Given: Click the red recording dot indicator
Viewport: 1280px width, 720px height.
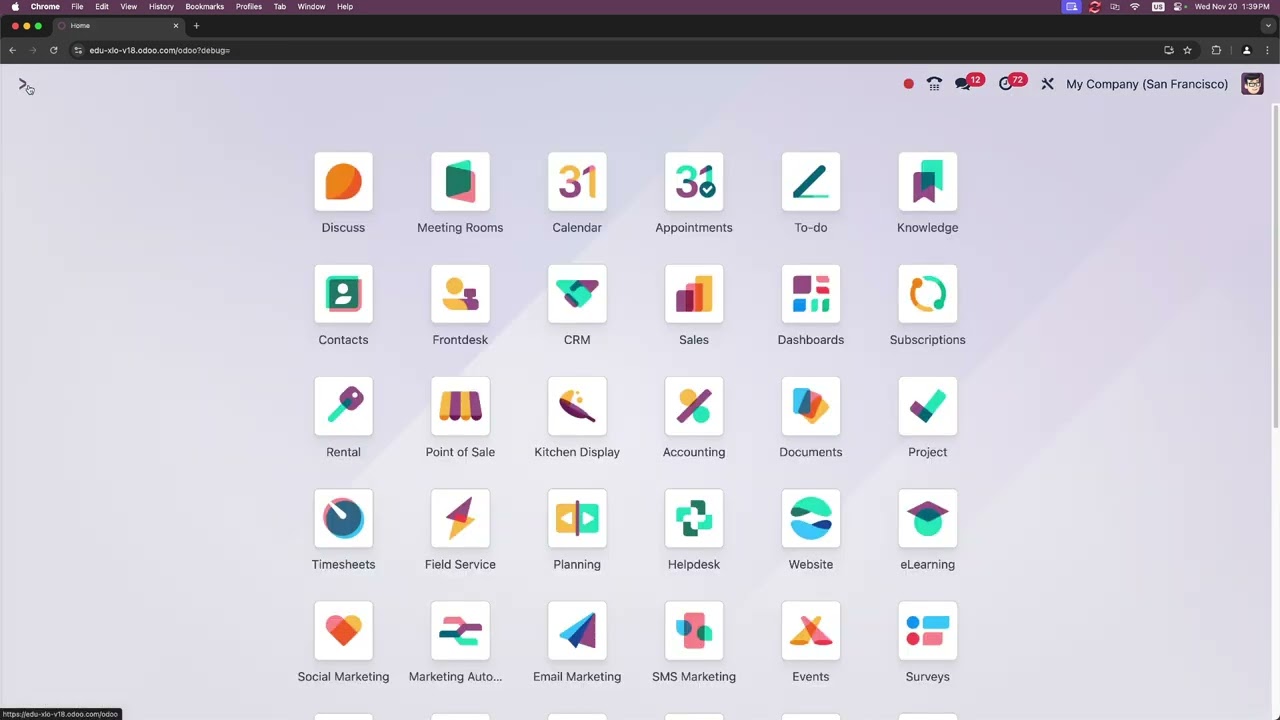Looking at the screenshot, I should tap(908, 84).
